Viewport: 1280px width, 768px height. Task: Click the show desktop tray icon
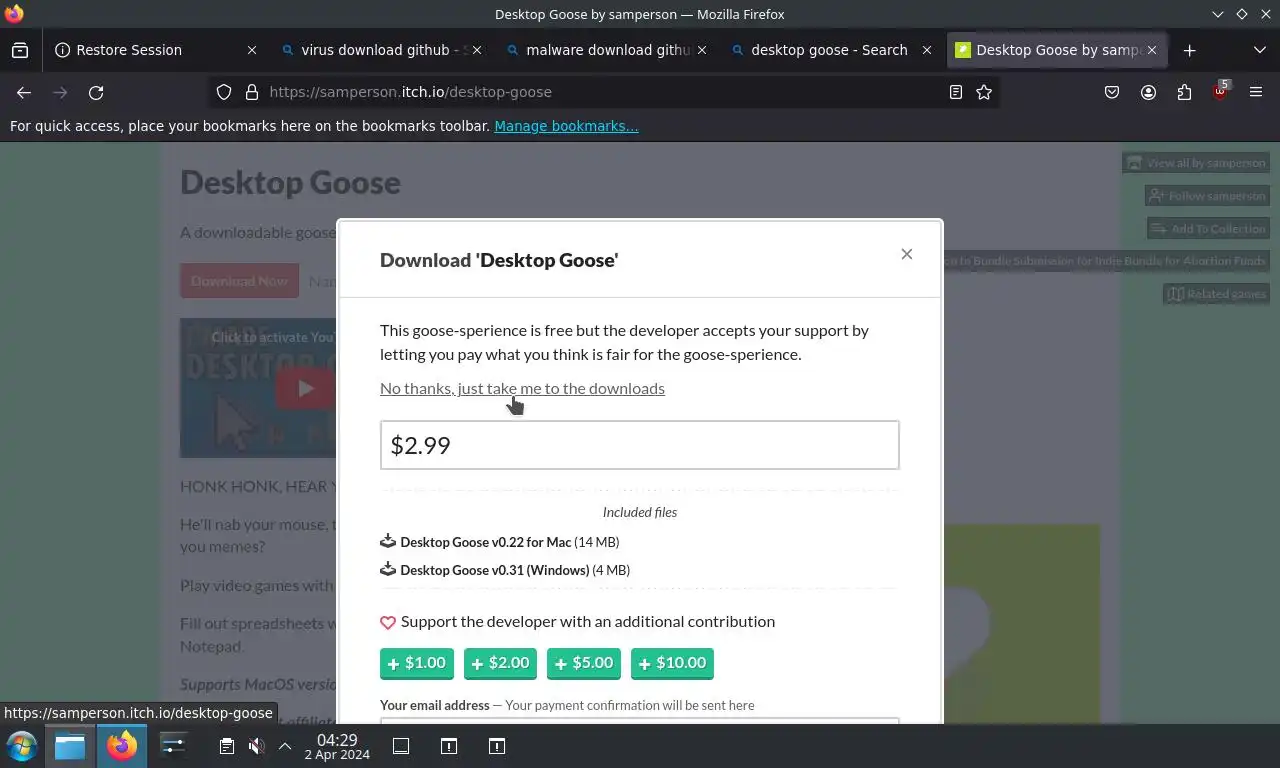pos(401,746)
